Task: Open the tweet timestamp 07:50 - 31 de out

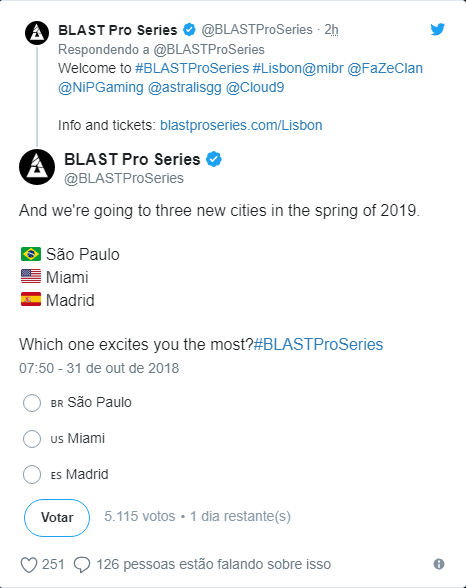Action: click(99, 368)
